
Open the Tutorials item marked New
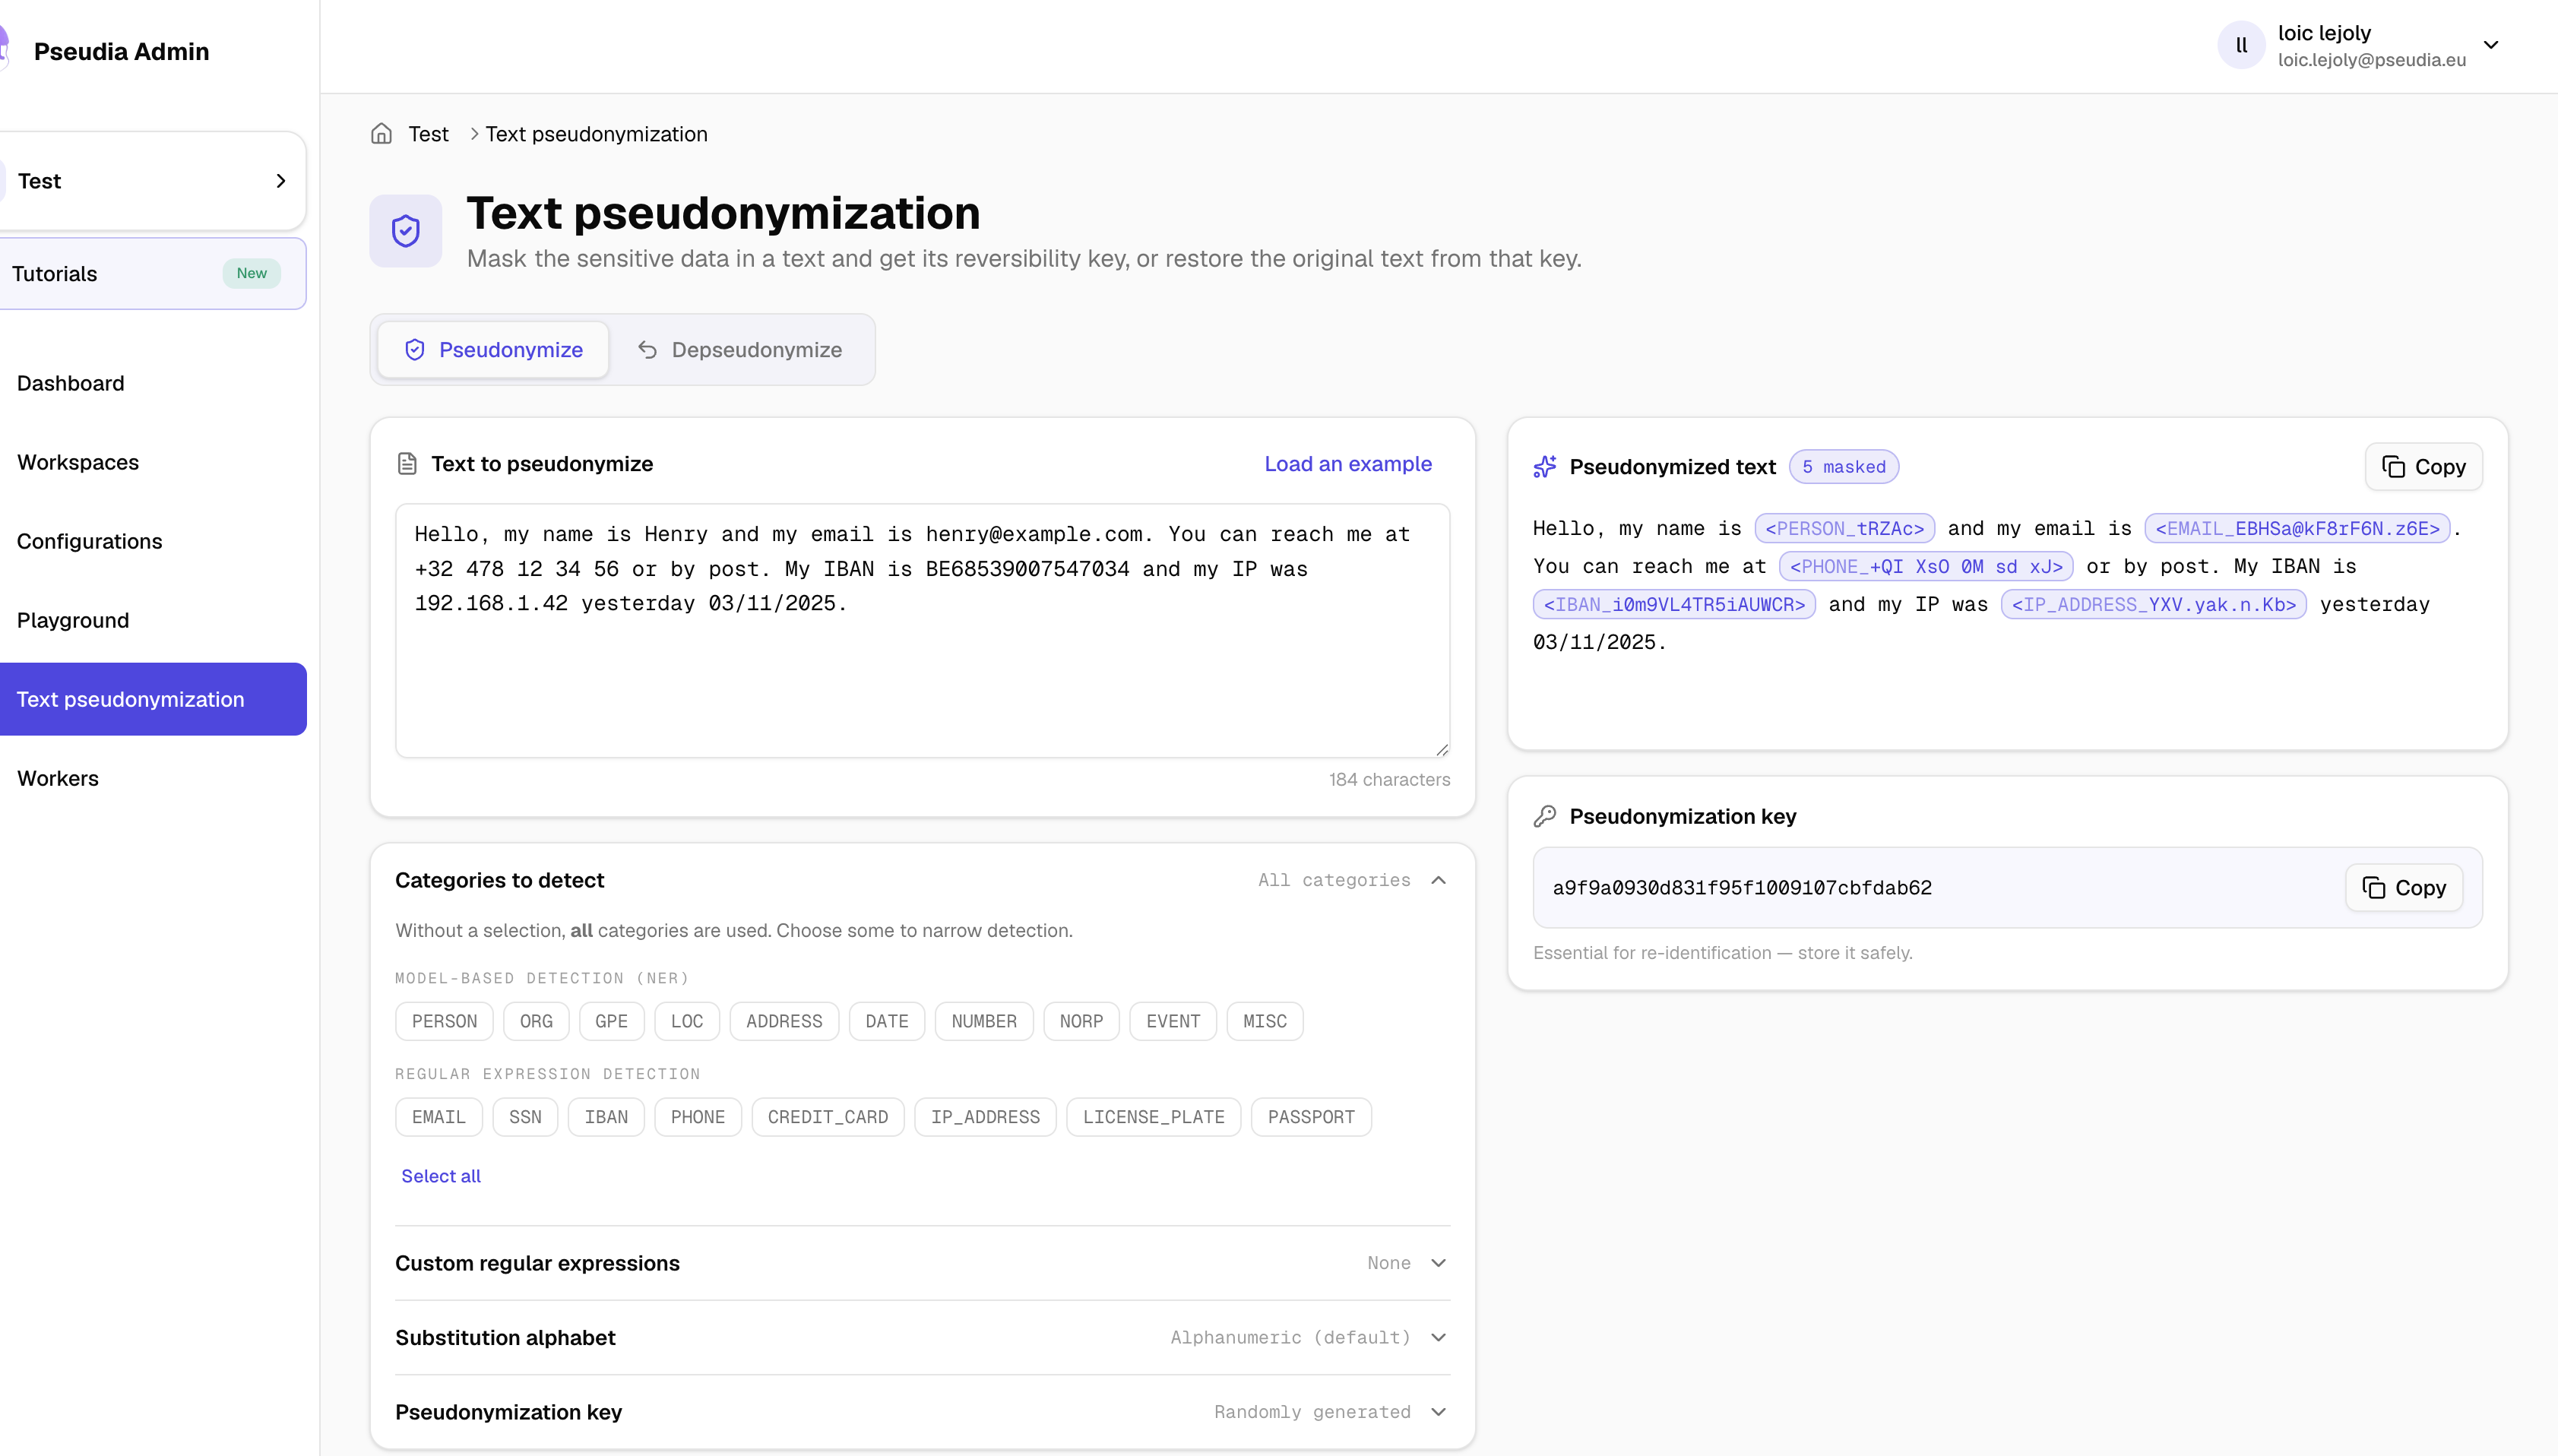tap(152, 274)
